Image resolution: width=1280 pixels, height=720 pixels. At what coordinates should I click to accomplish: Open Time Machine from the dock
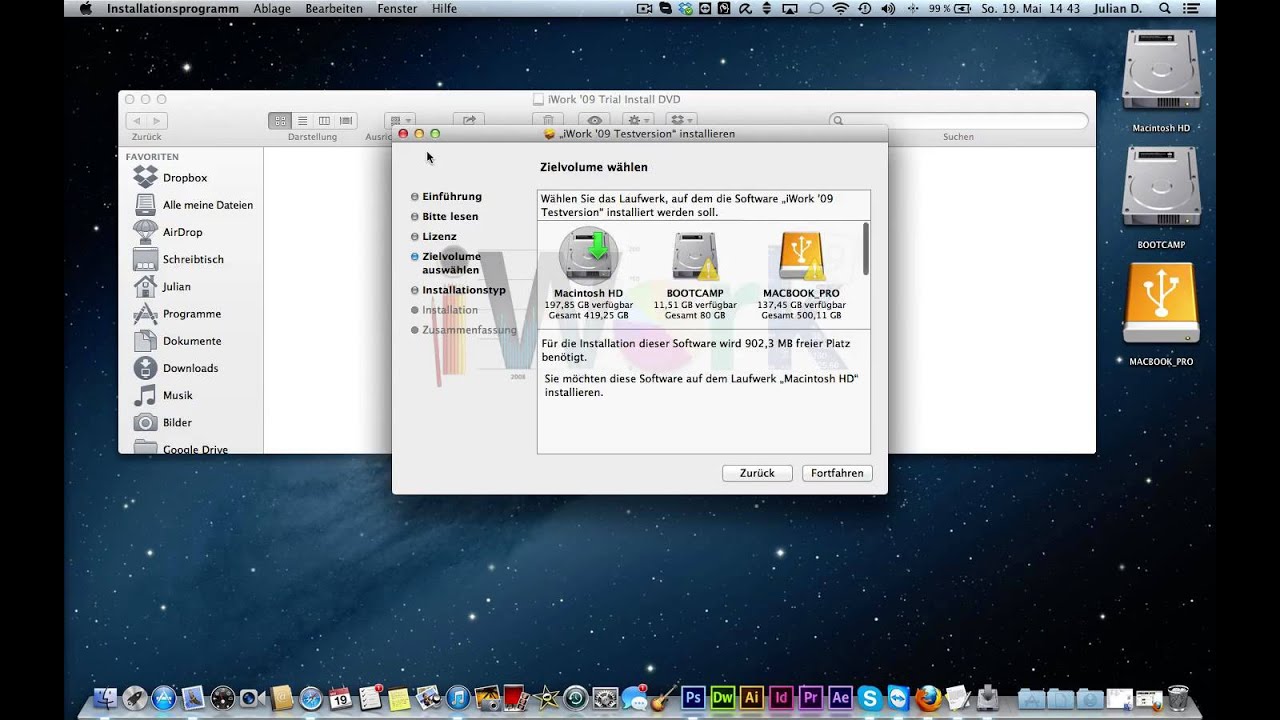pos(575,698)
